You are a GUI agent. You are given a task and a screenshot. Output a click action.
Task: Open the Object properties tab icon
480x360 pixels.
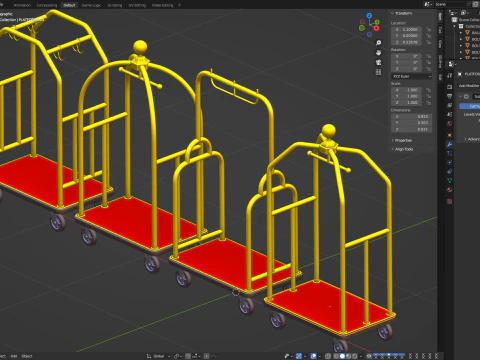click(x=449, y=135)
